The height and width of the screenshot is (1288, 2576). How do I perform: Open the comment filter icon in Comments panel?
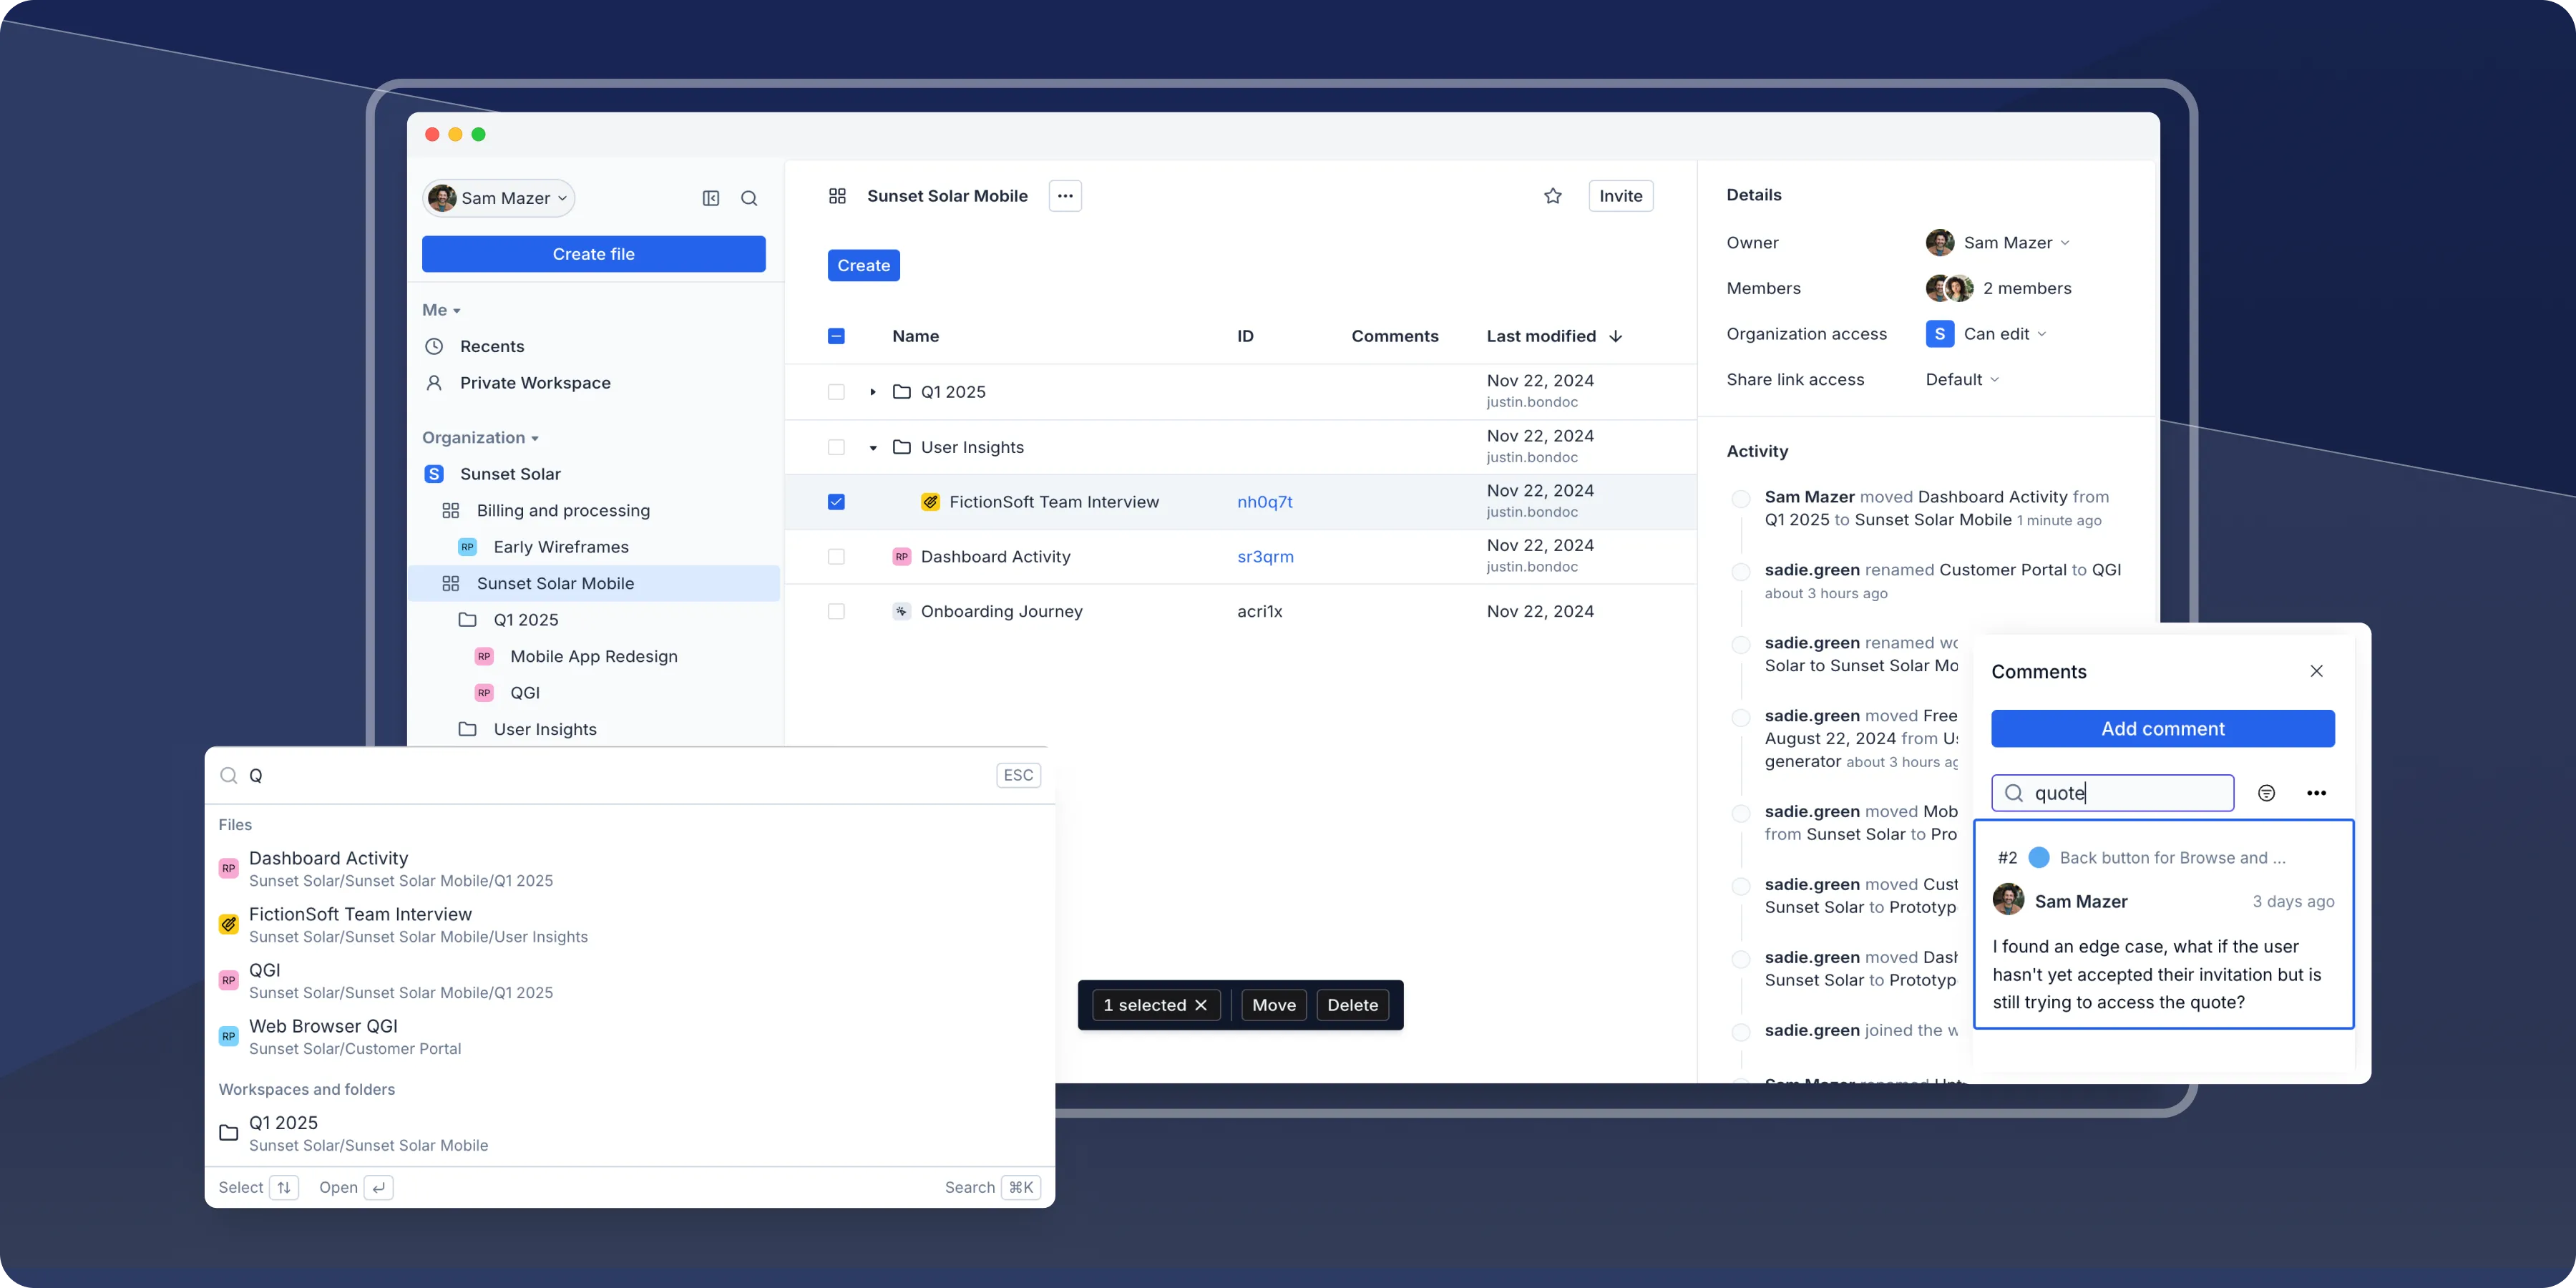coord(2266,792)
